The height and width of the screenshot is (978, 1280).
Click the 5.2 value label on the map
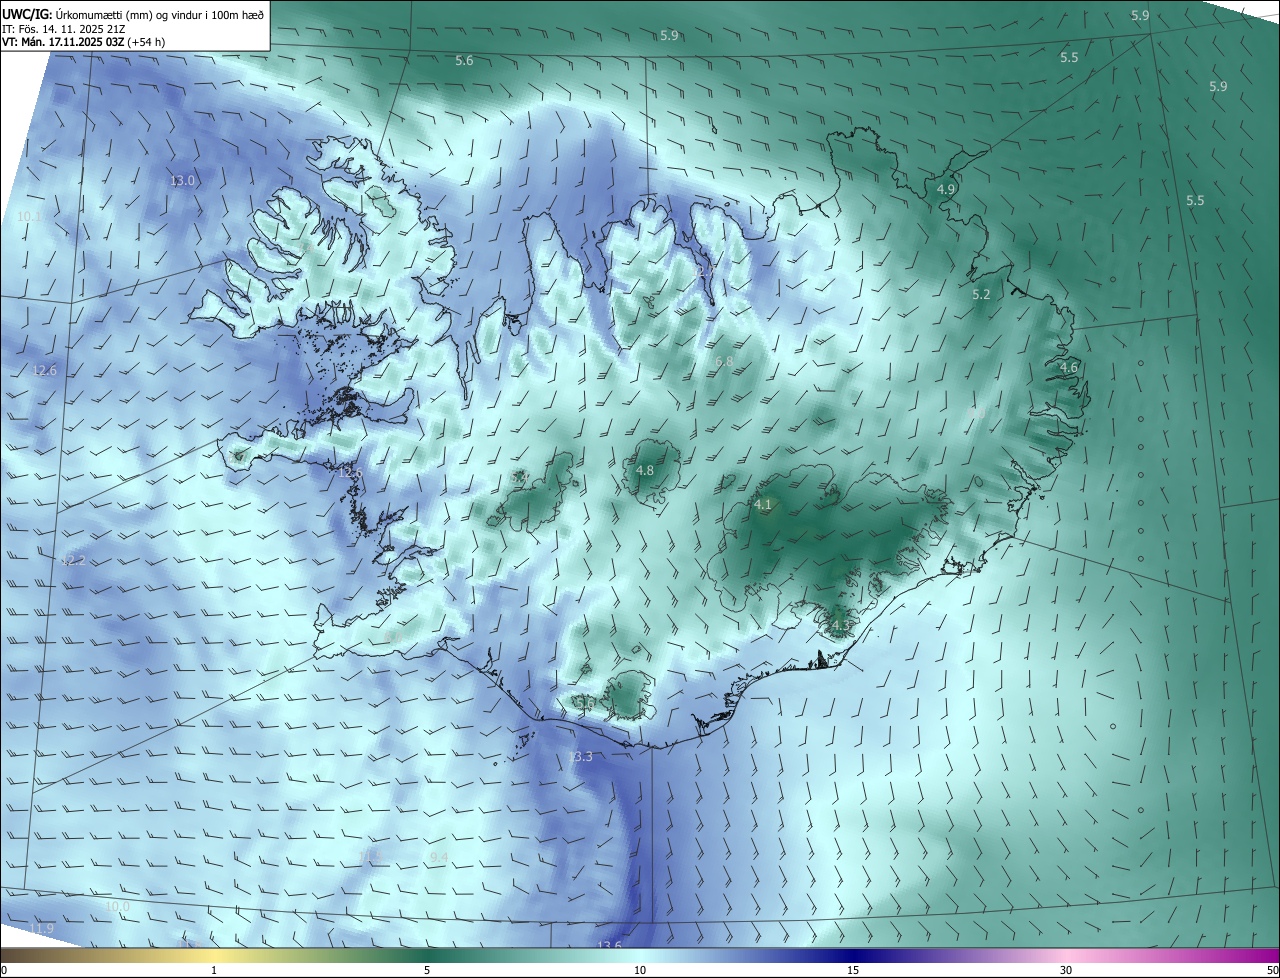click(981, 294)
